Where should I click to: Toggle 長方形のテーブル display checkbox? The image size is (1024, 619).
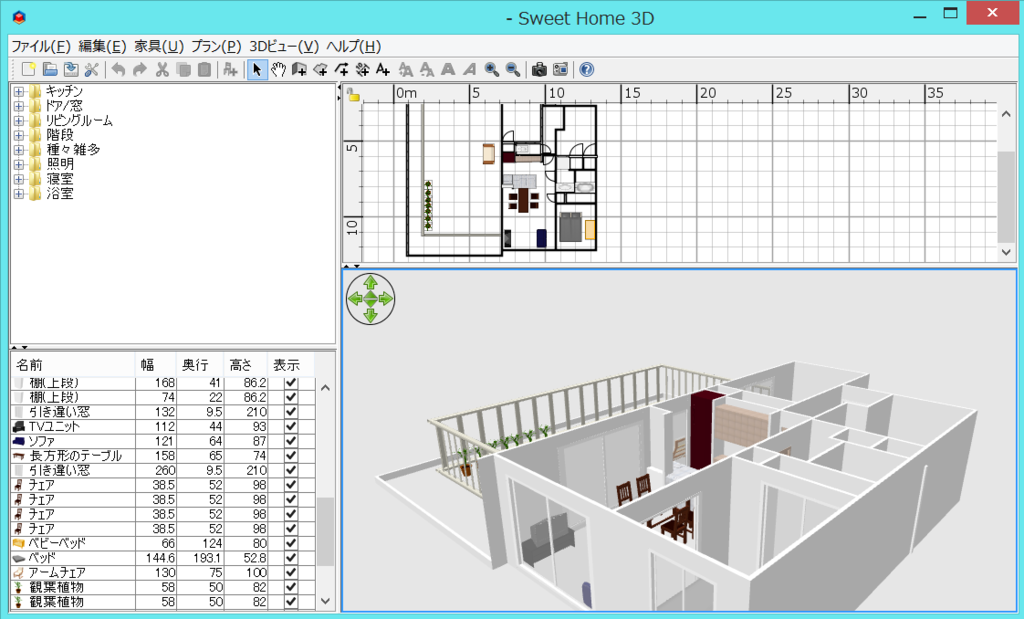(291, 456)
